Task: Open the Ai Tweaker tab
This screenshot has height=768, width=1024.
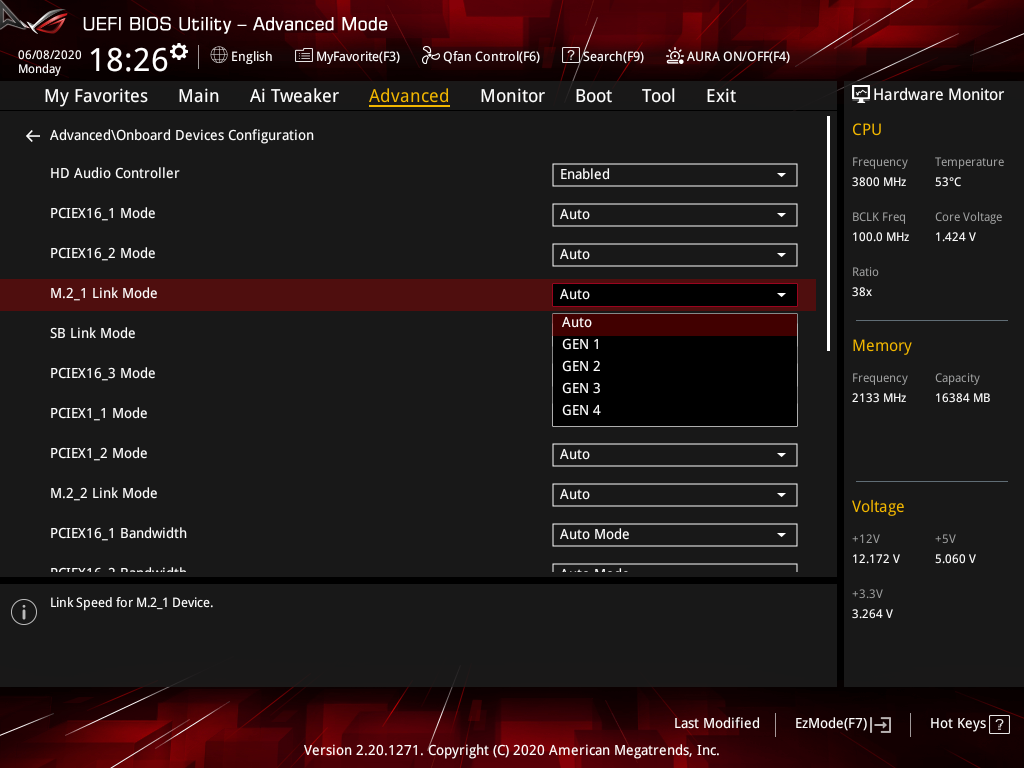Action: click(x=294, y=96)
